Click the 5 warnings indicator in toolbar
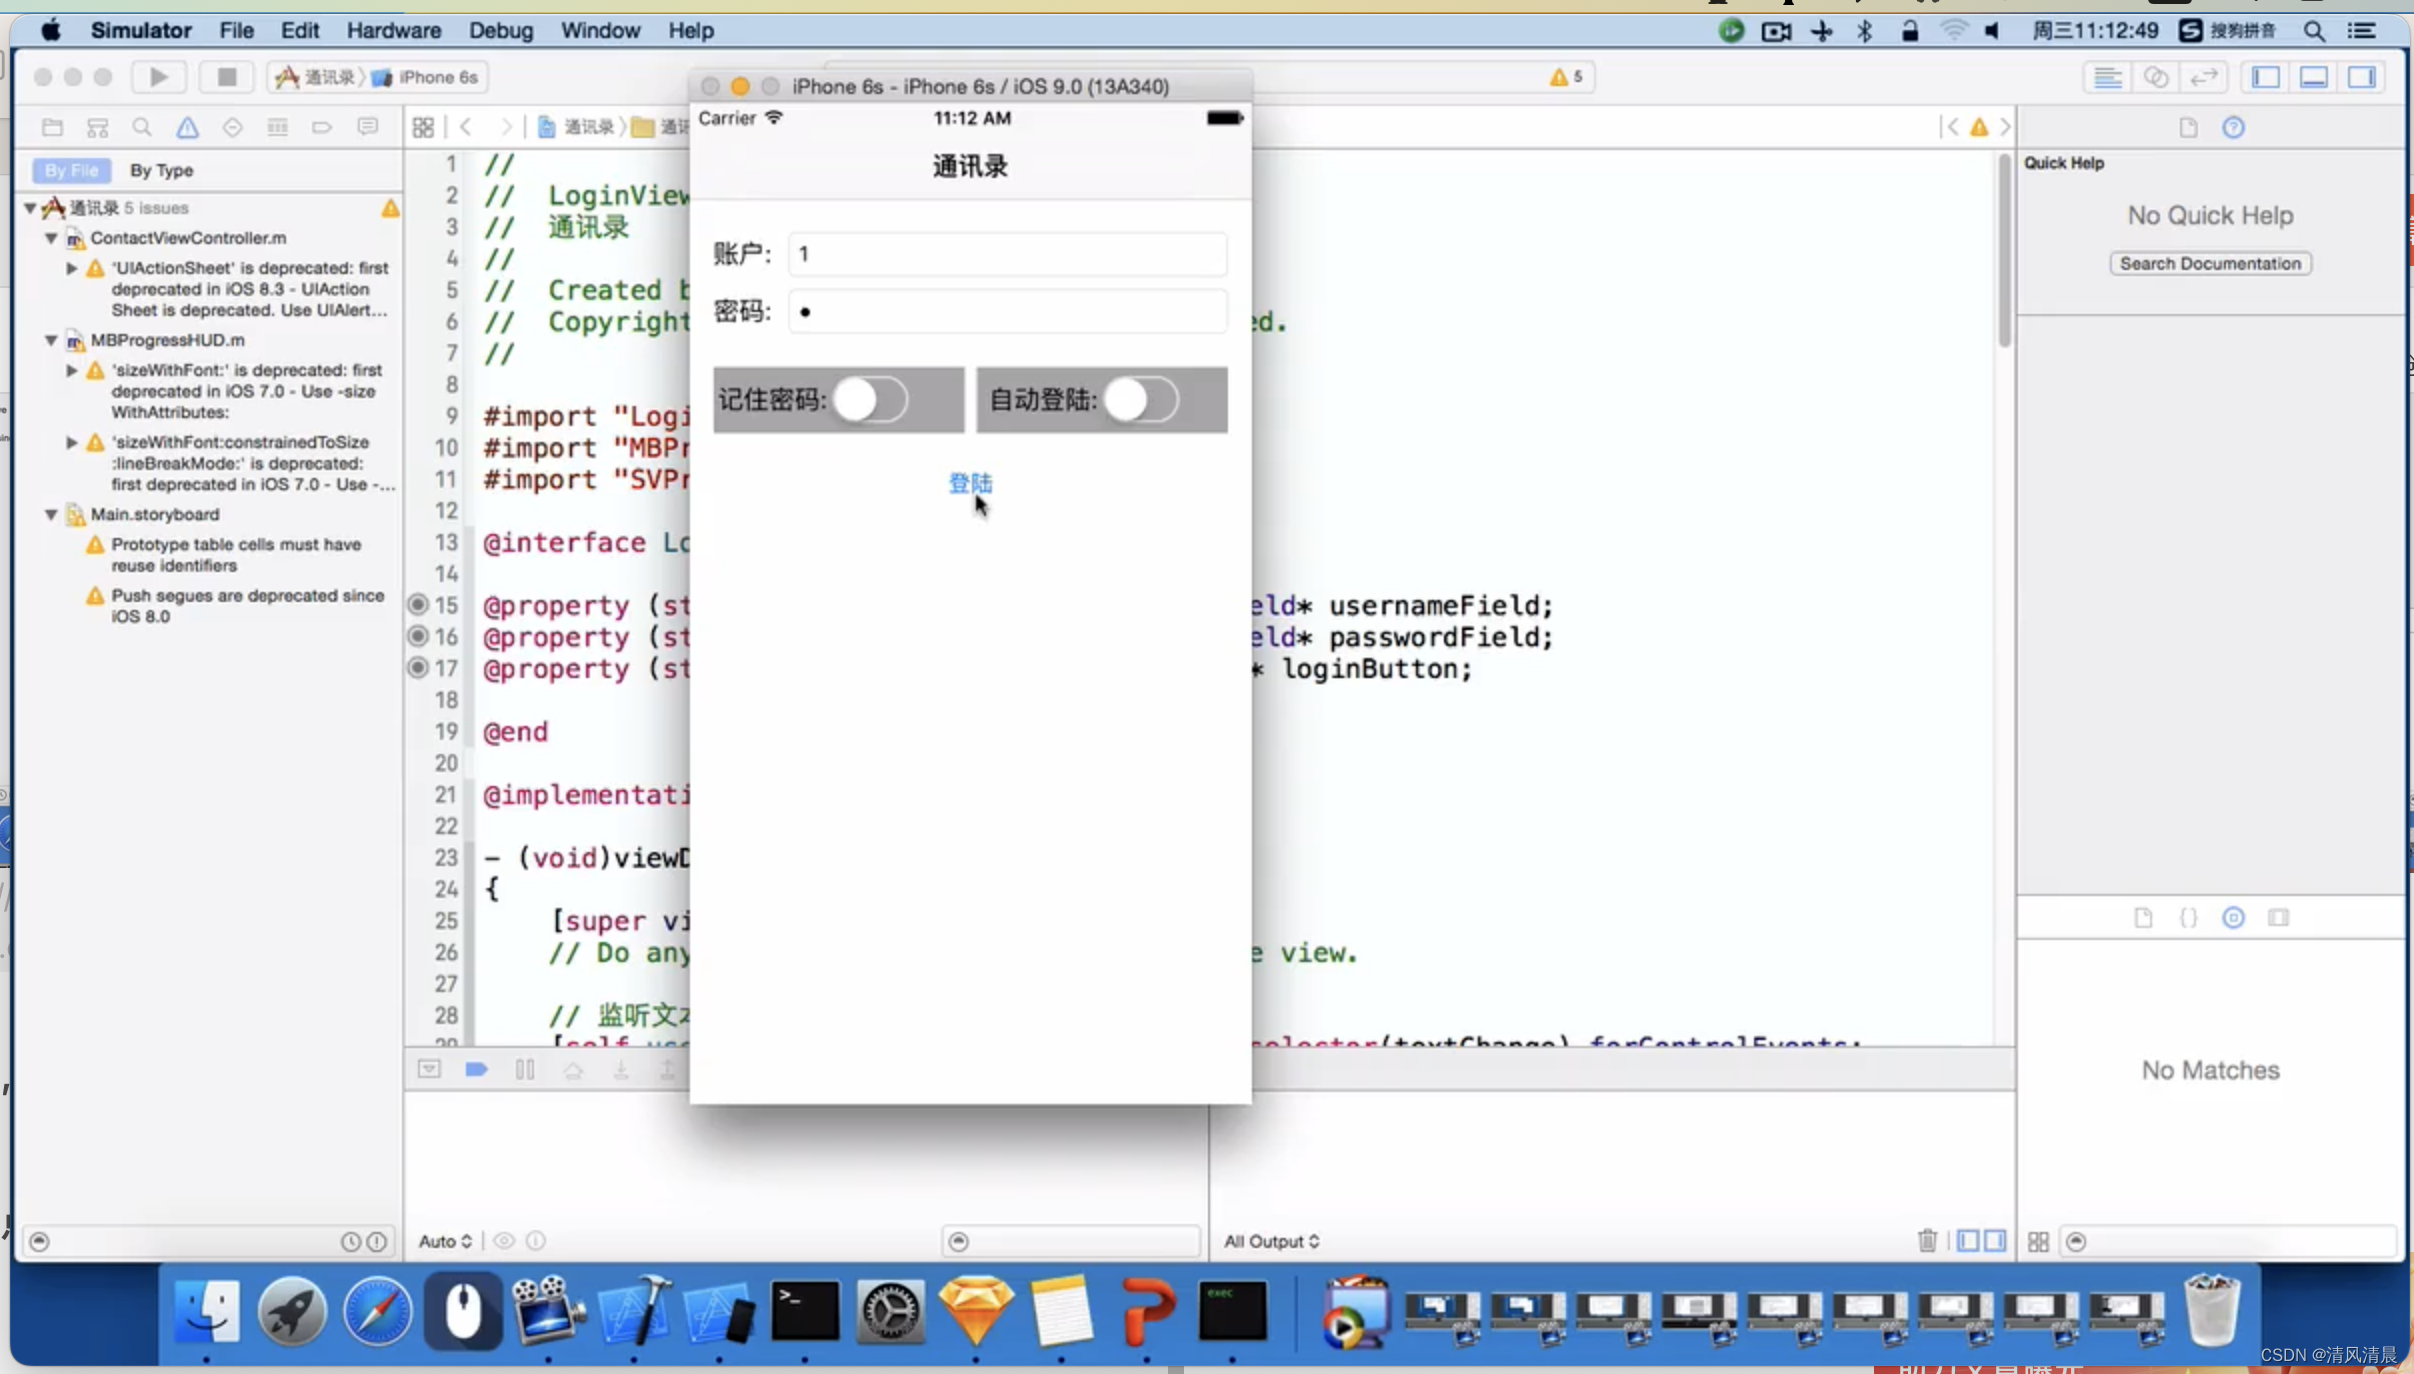 click(x=1566, y=77)
